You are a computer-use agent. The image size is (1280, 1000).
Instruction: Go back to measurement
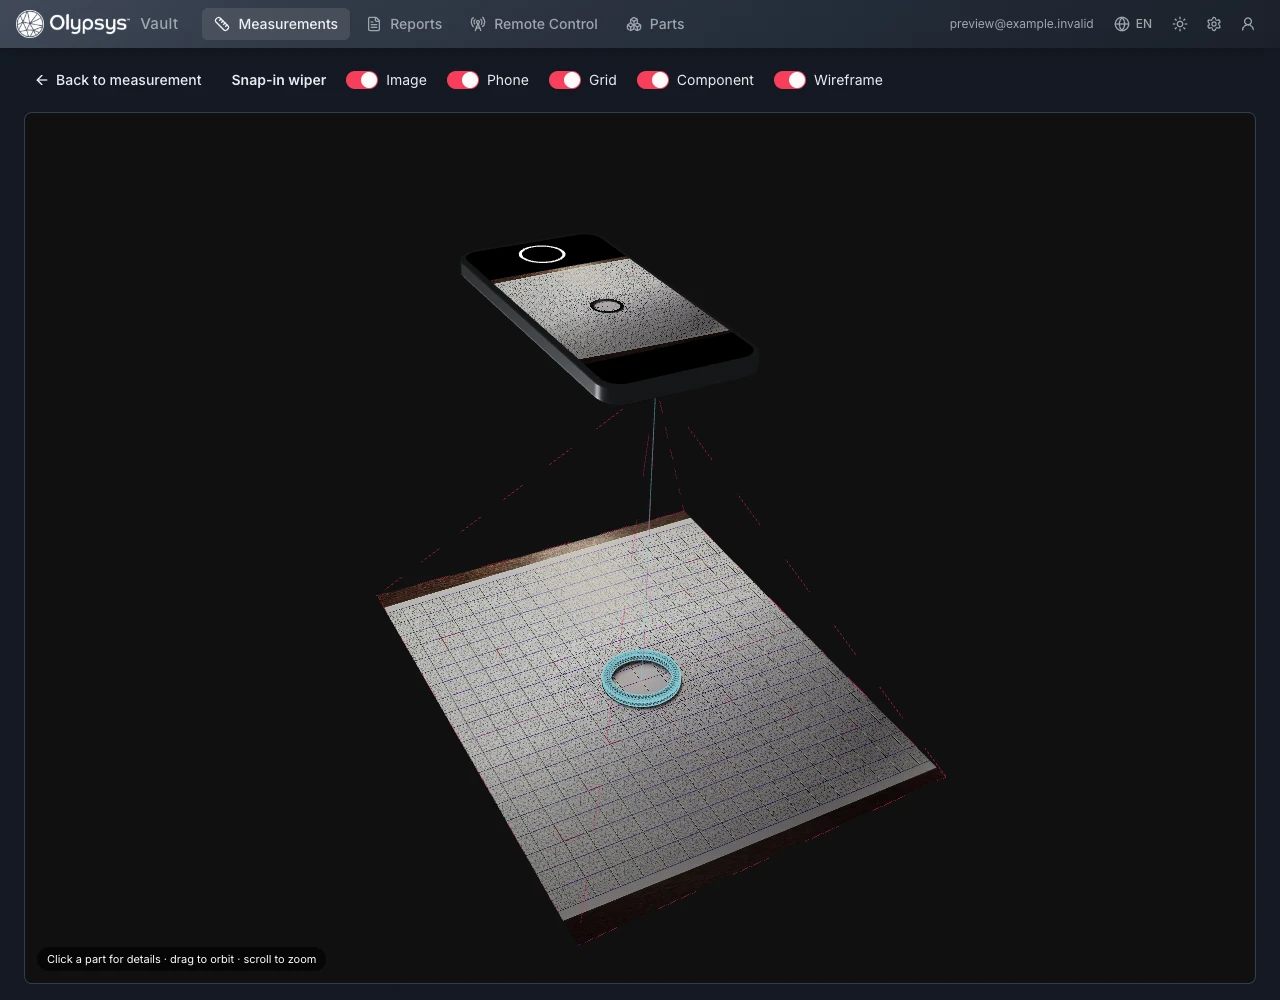point(118,80)
